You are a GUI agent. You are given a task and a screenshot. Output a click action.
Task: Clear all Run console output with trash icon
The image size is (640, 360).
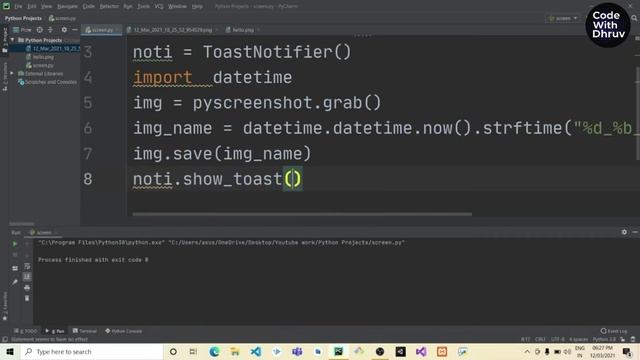coord(27,298)
